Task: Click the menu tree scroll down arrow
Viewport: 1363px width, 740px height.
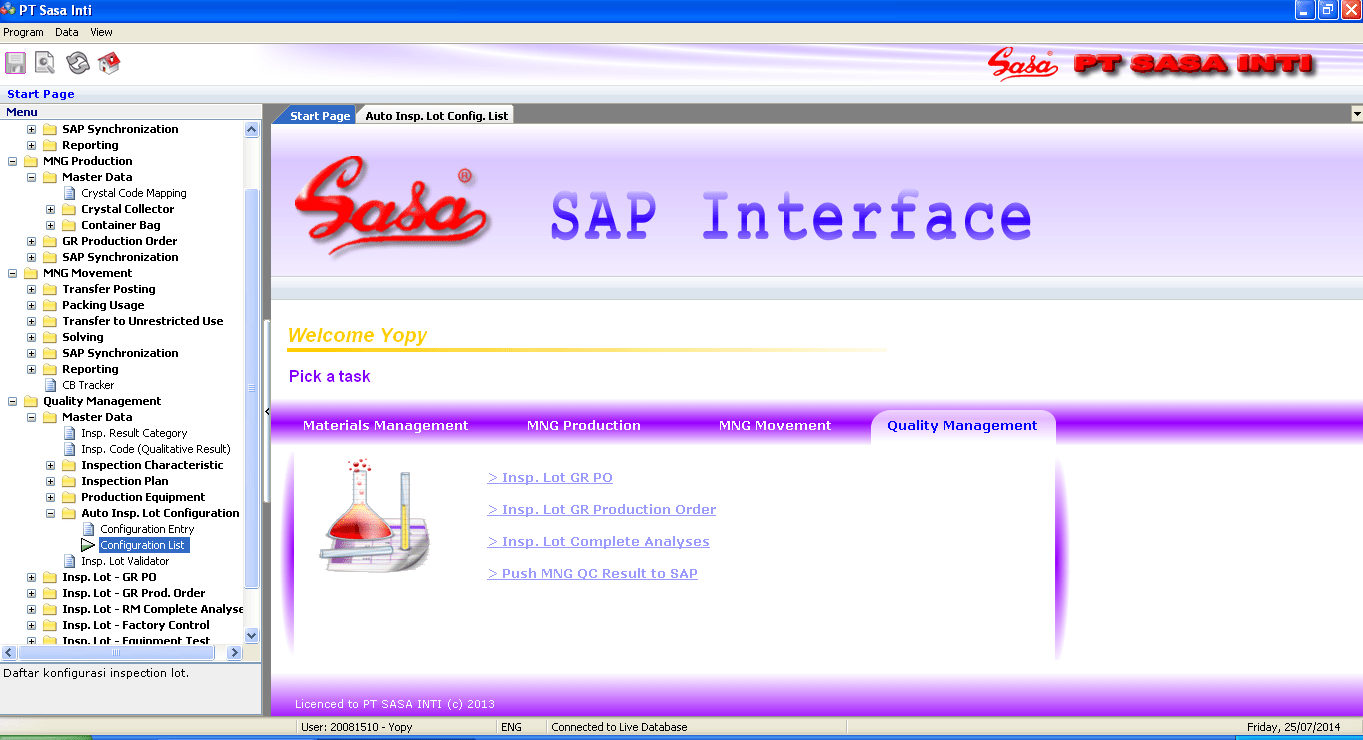Action: [251, 635]
